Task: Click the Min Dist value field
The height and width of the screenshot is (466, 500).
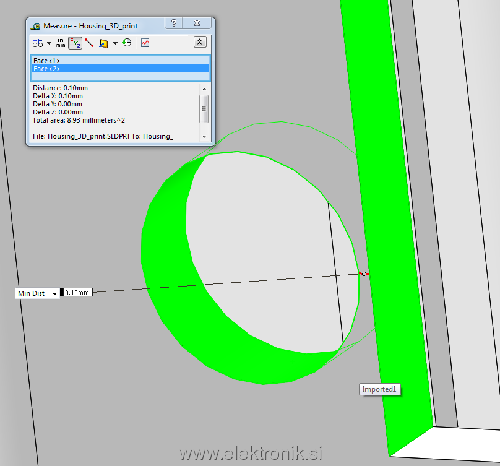Action: pos(76,292)
